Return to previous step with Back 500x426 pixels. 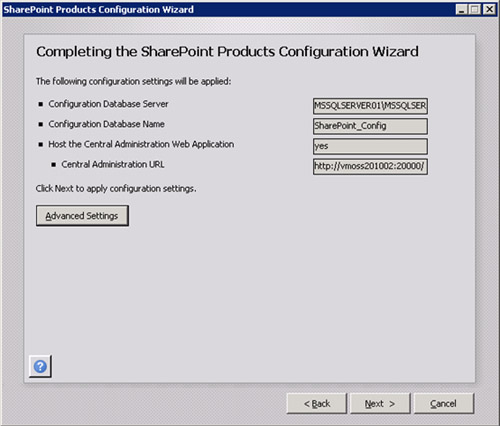(317, 404)
